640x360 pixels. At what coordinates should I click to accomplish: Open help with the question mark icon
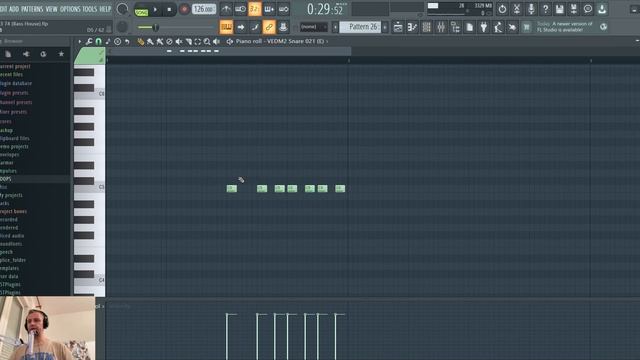(x=545, y=9)
